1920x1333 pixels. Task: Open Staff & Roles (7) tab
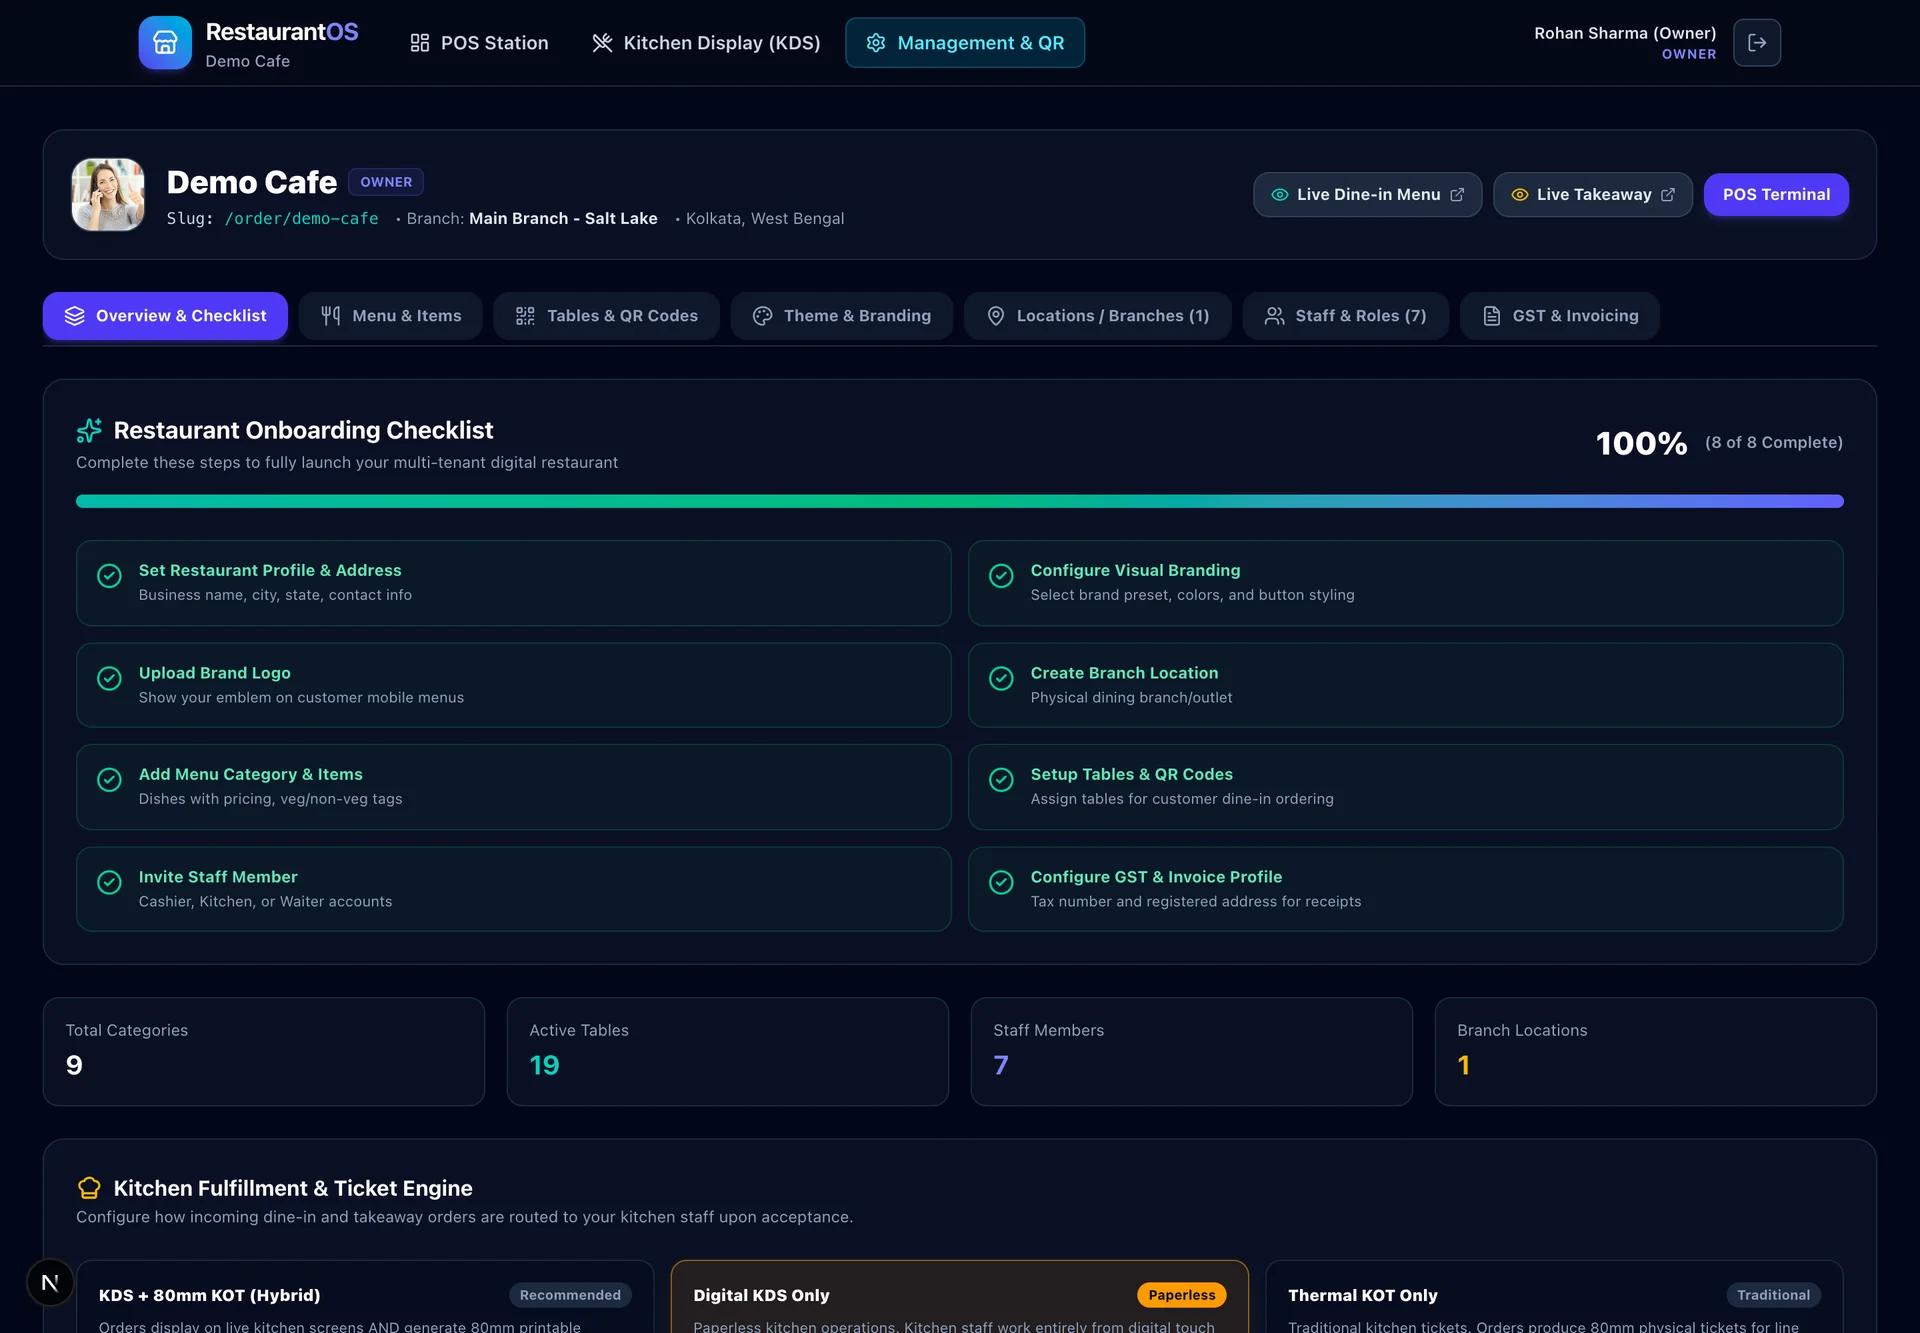point(1346,316)
